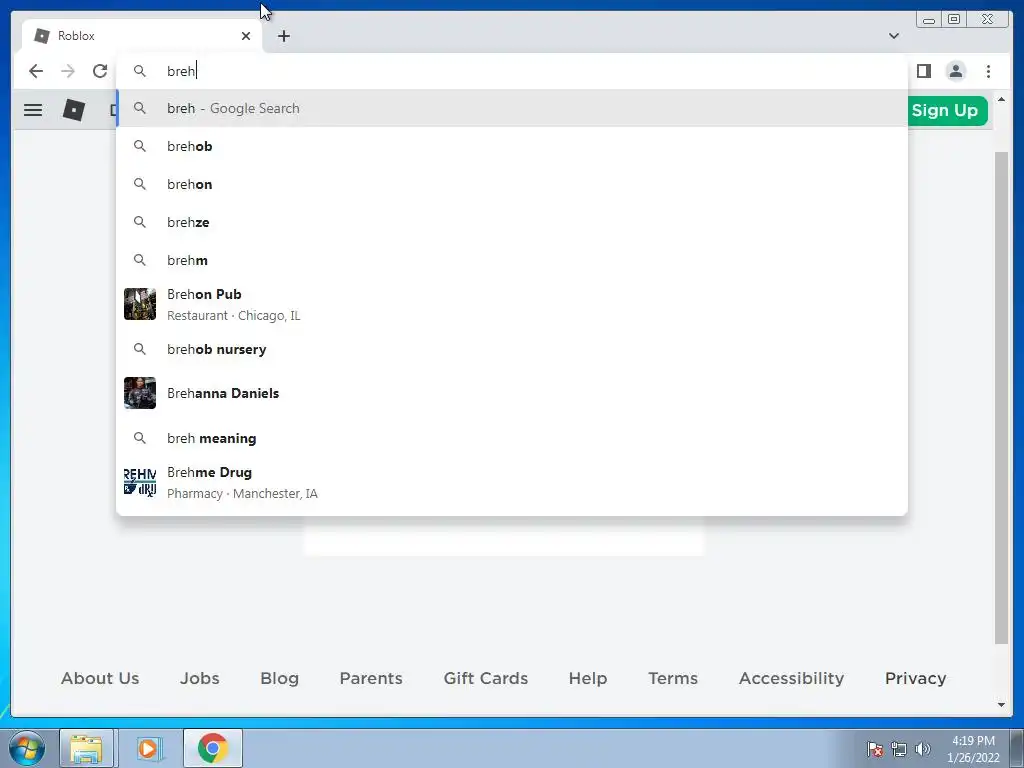
Task: Click the green Sign Up button
Action: pyautogui.click(x=948, y=110)
